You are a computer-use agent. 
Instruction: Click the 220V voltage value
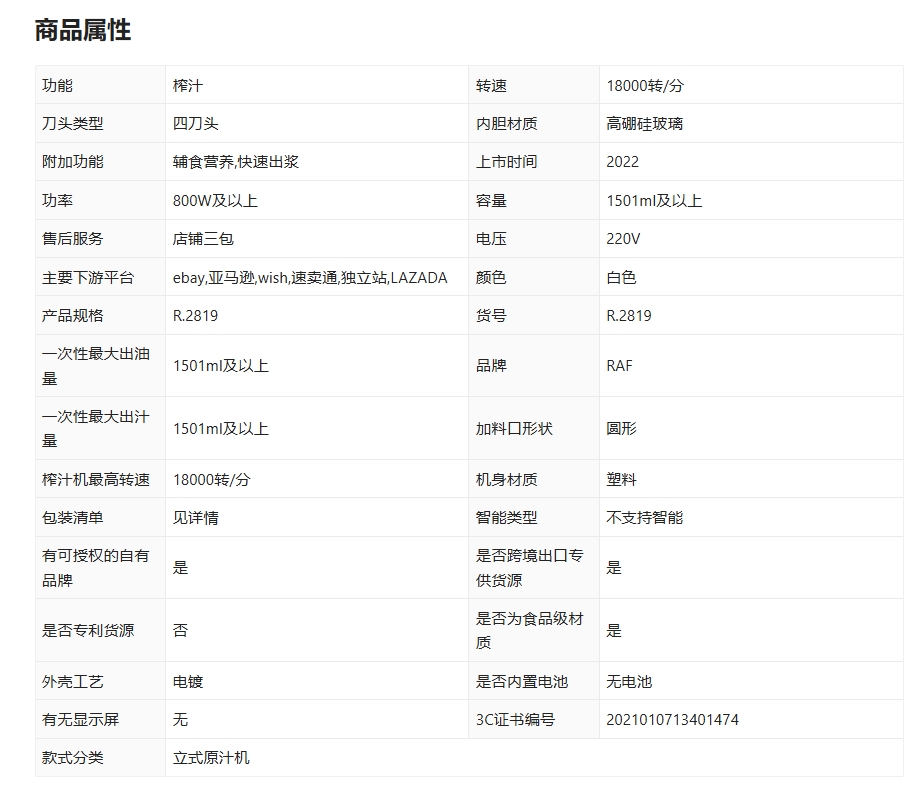(623, 239)
